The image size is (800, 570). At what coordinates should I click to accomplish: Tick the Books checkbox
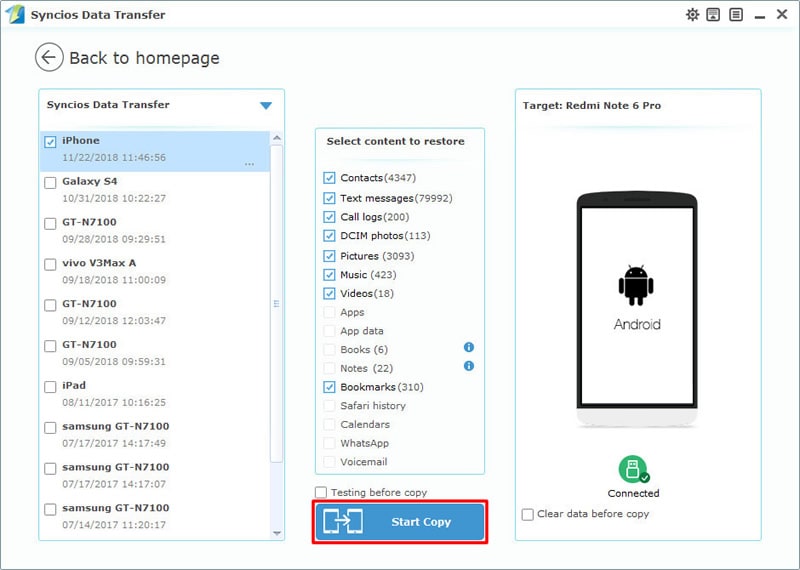[329, 350]
